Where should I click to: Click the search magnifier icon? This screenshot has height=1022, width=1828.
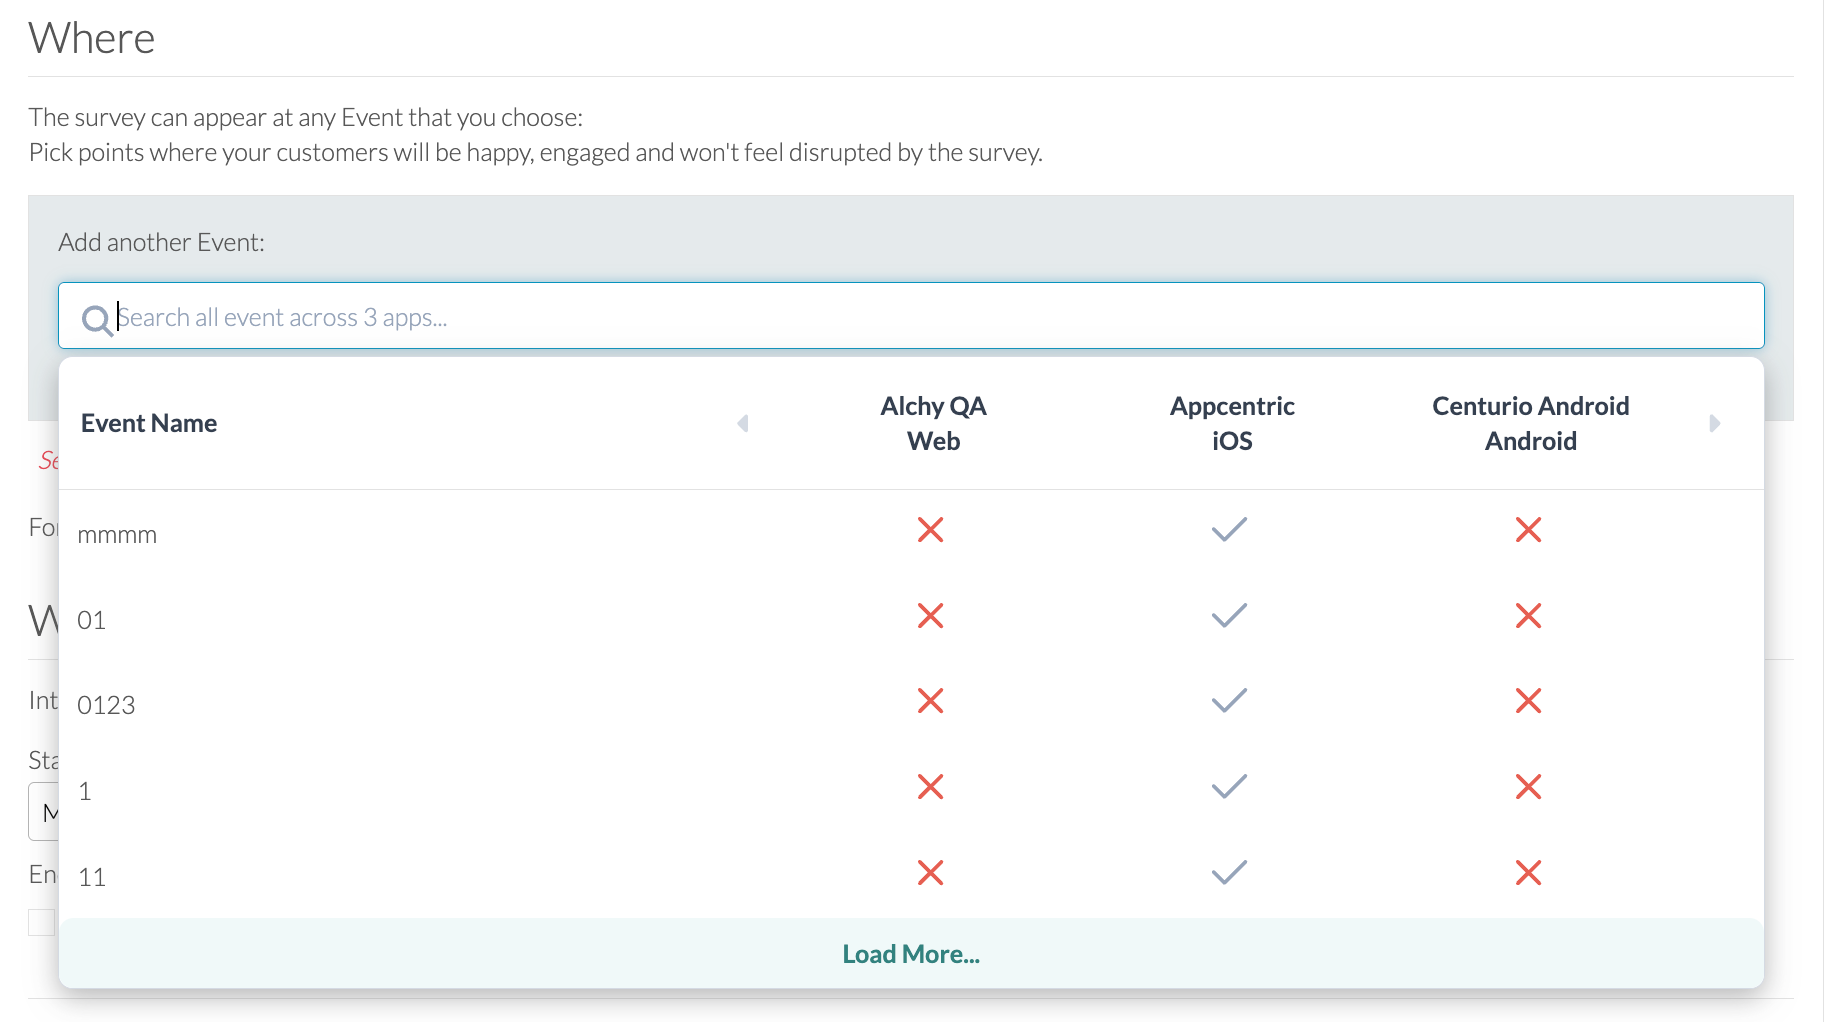coord(97,320)
